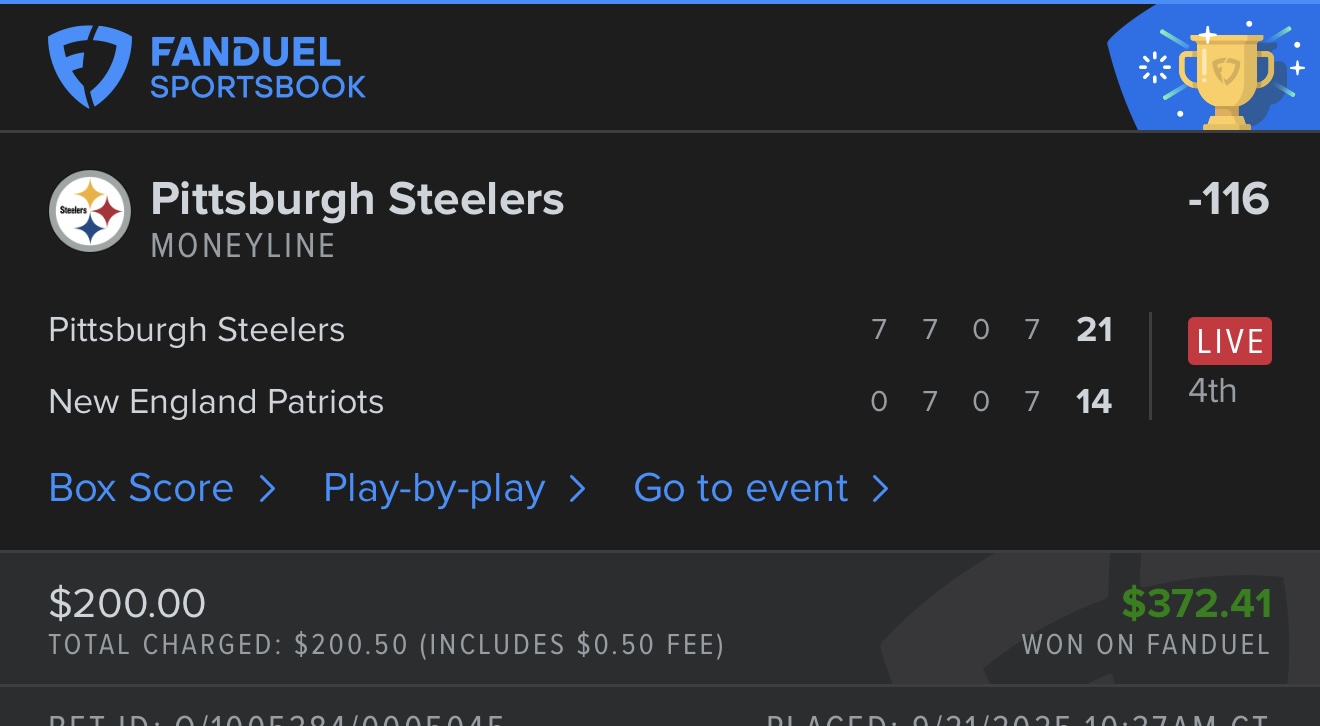1320x726 pixels.
Task: Open the Play-by-play link
Action: click(x=434, y=489)
